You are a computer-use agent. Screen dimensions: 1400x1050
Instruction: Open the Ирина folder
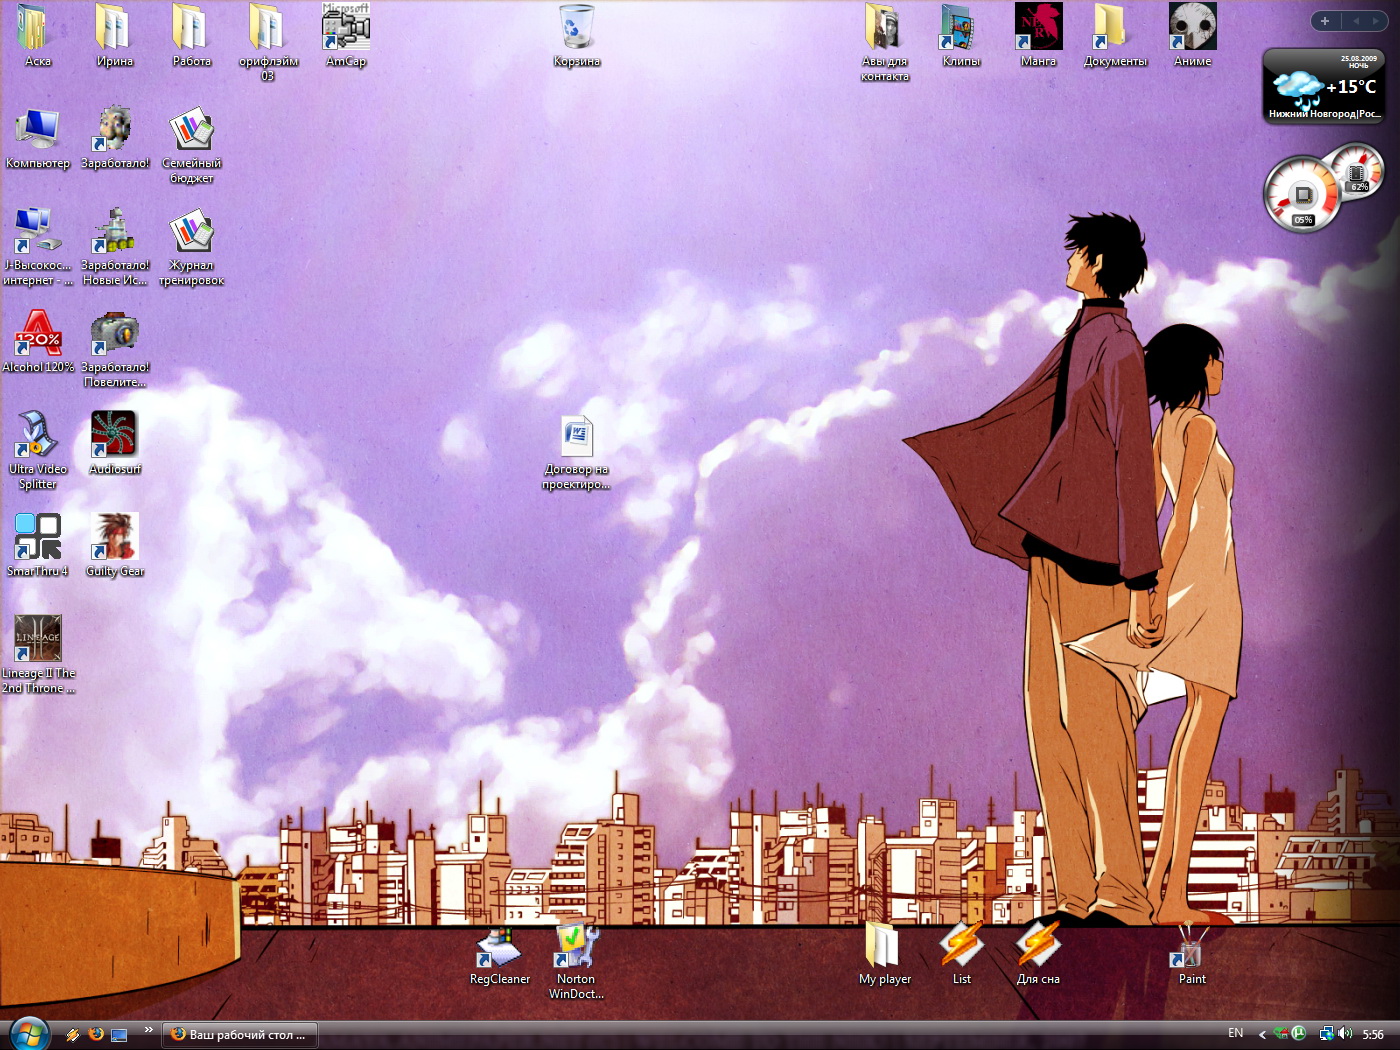[x=114, y=35]
